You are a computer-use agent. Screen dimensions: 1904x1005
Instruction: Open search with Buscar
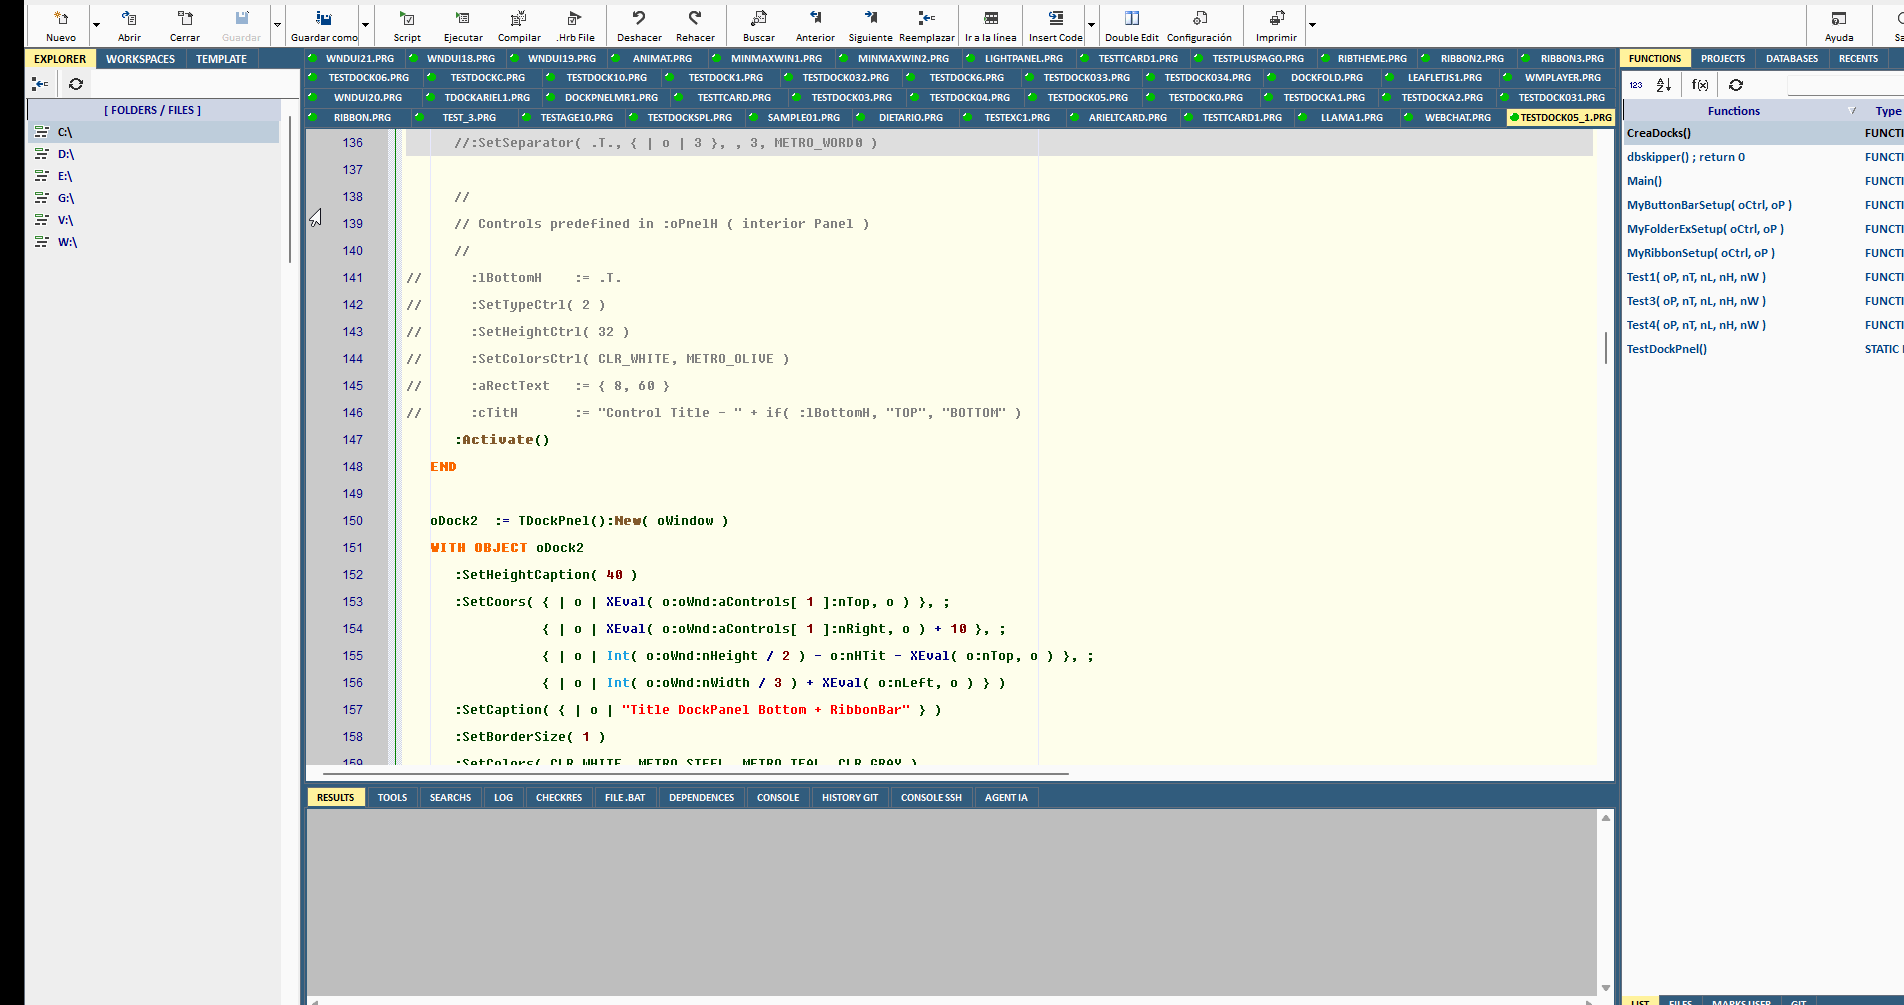point(759,25)
